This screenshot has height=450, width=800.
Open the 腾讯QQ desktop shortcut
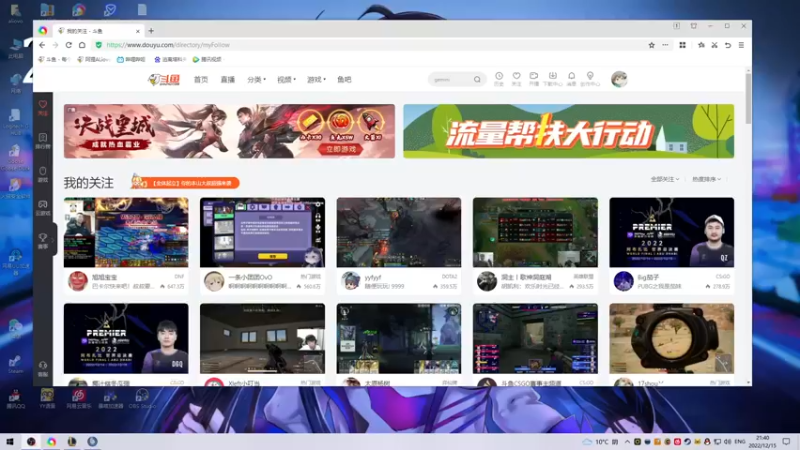point(15,398)
